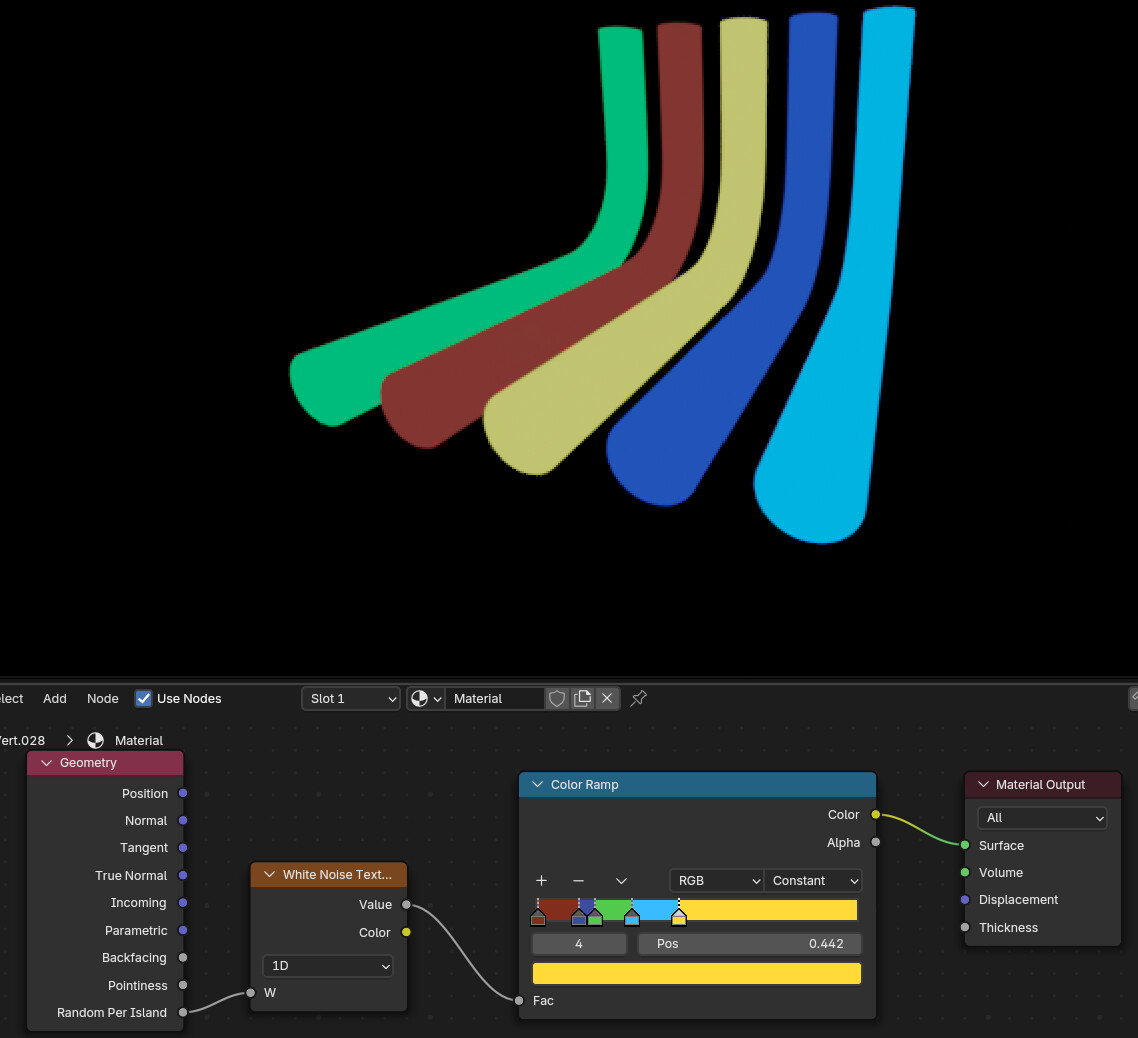1138x1038 pixels.
Task: Click the Pointiness output socket
Action: pyautogui.click(x=183, y=985)
